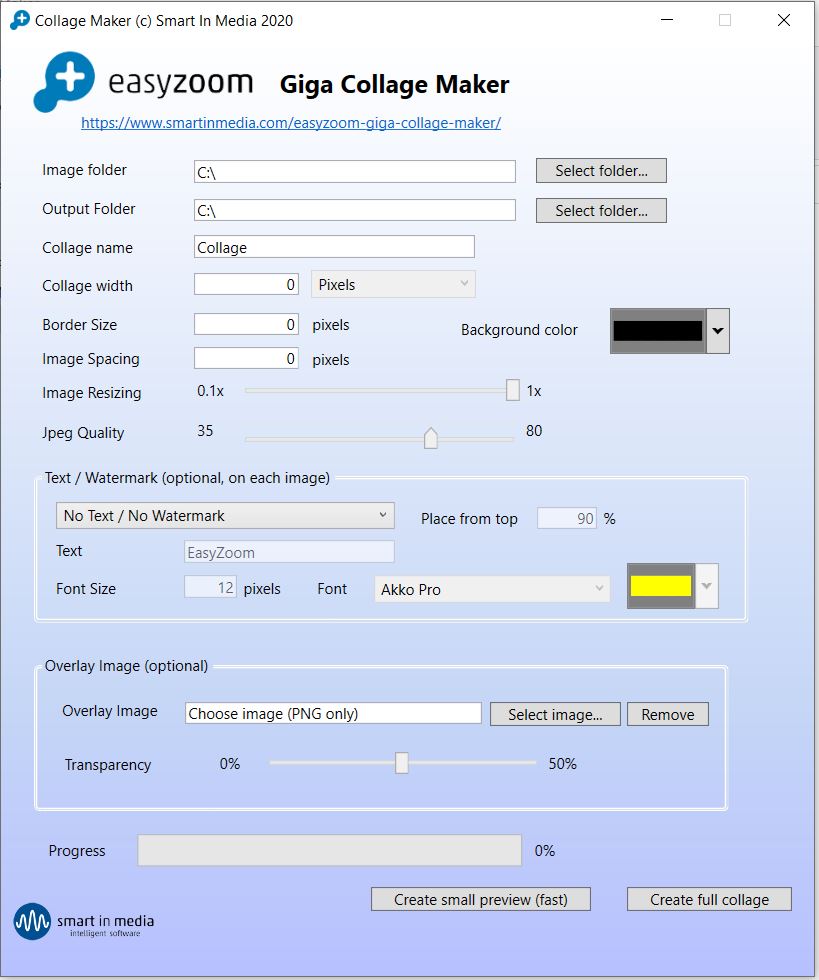Minimize the Collage Maker window
This screenshot has width=819, height=980.
pos(667,20)
